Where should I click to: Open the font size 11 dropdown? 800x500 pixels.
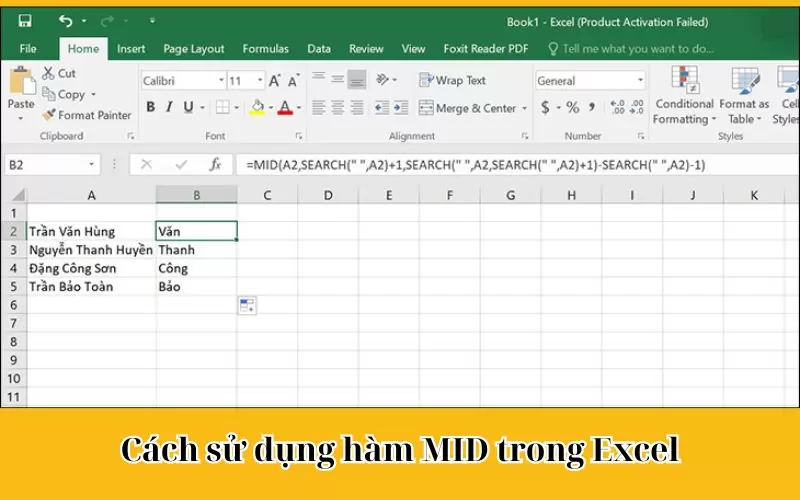(x=260, y=81)
